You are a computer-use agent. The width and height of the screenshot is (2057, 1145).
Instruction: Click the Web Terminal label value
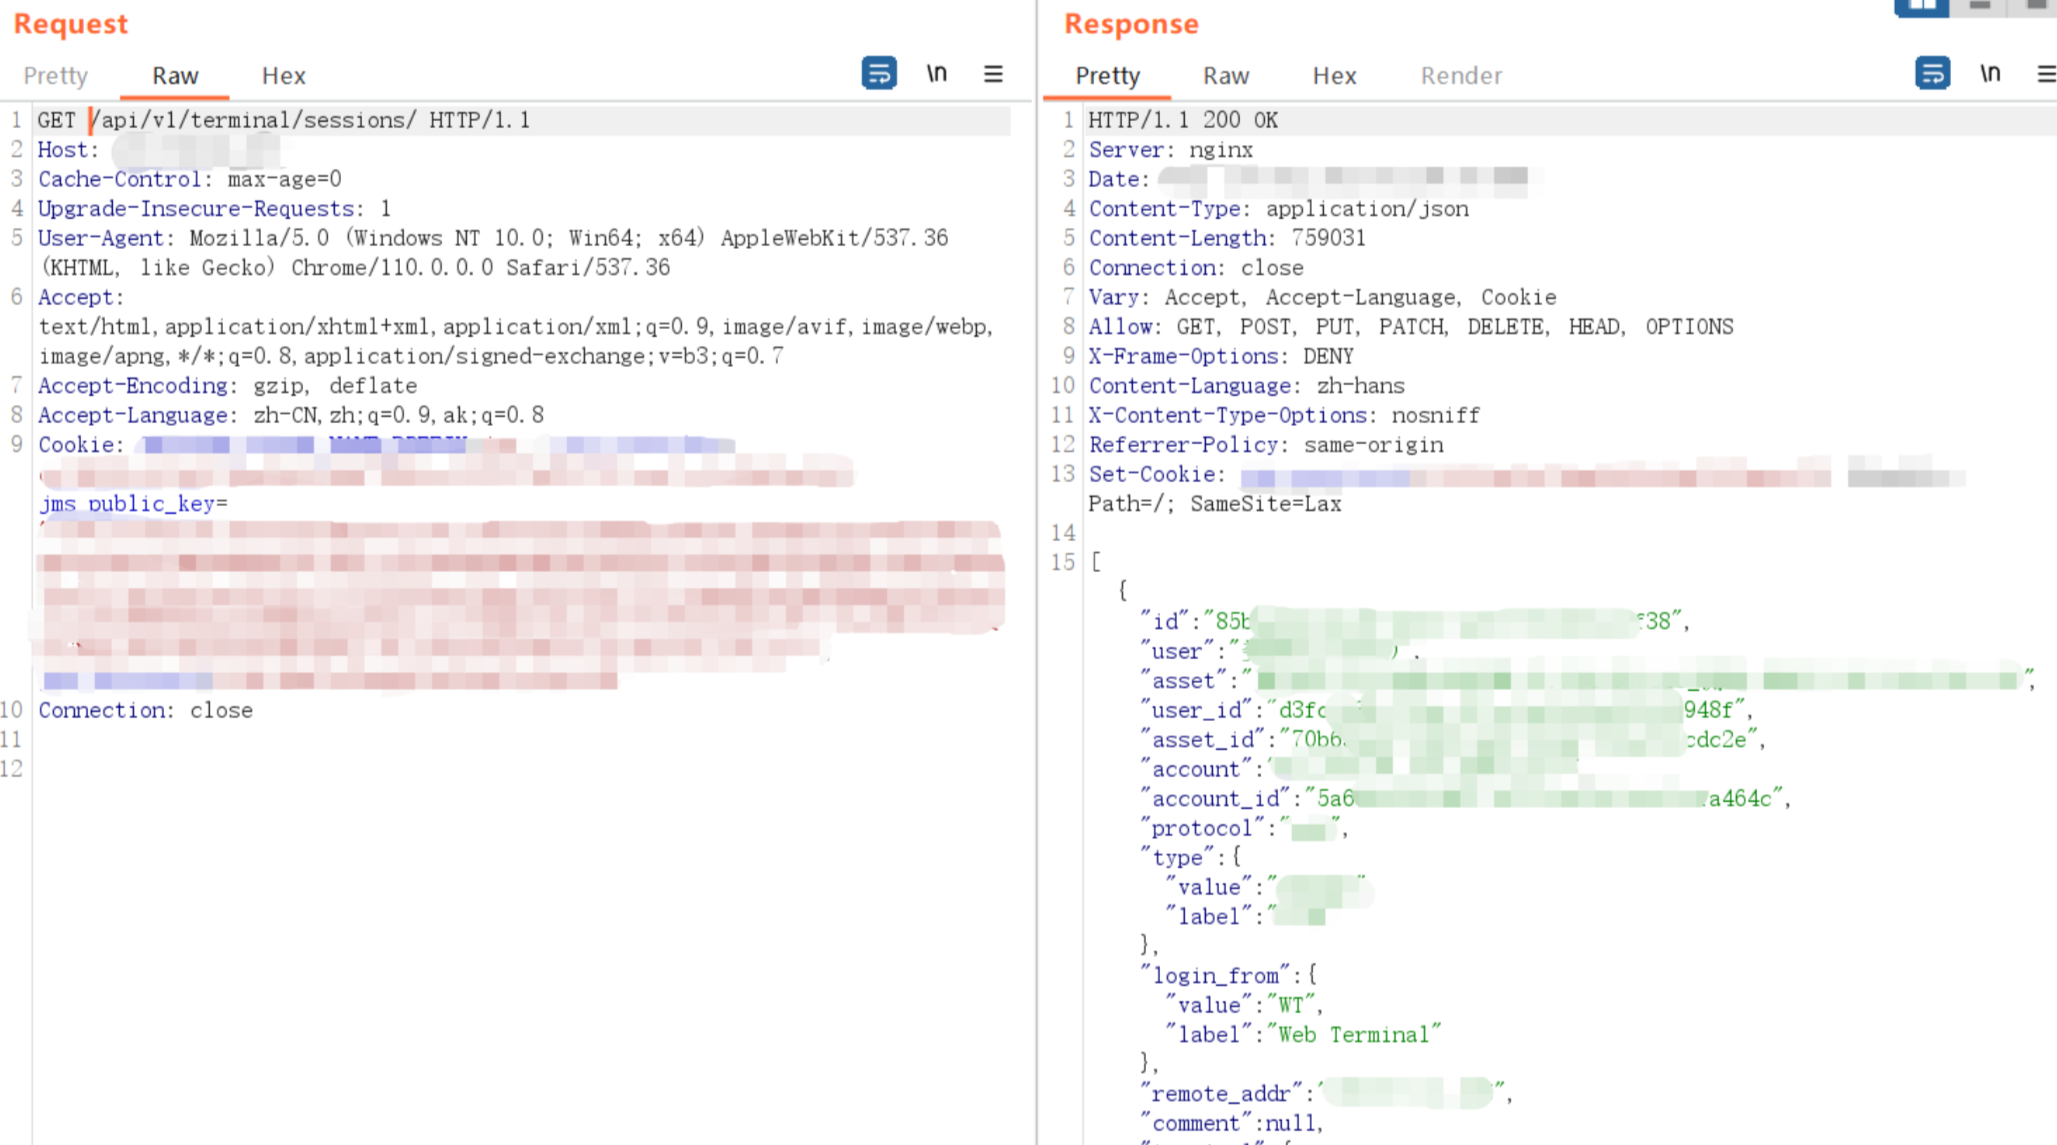point(1354,1035)
